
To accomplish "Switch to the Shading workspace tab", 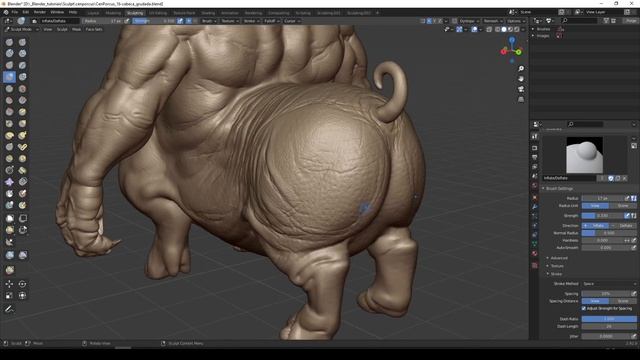I will pyautogui.click(x=208, y=13).
